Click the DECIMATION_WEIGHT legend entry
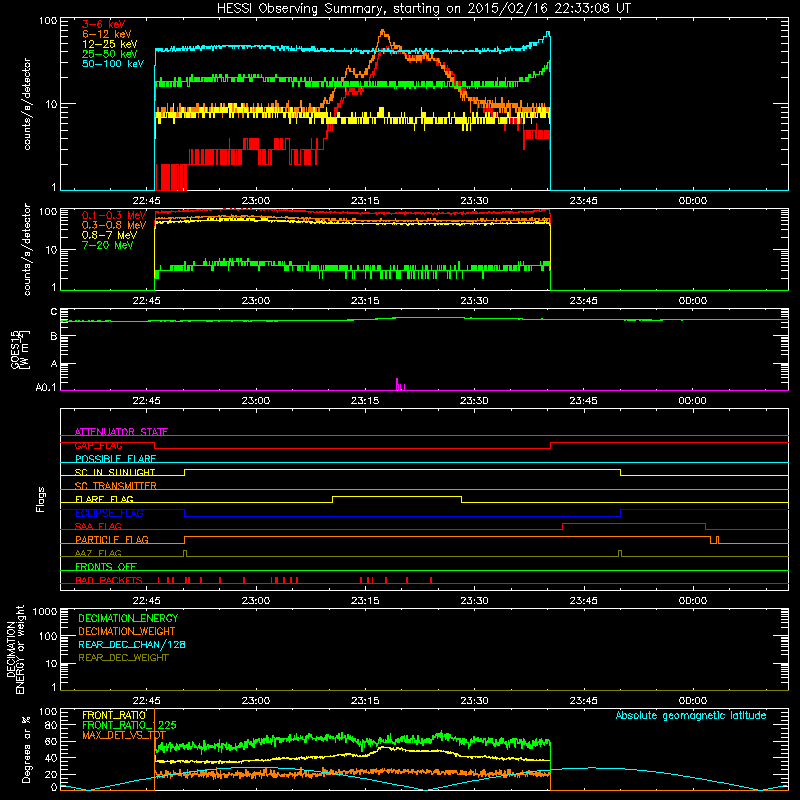 click(x=127, y=631)
